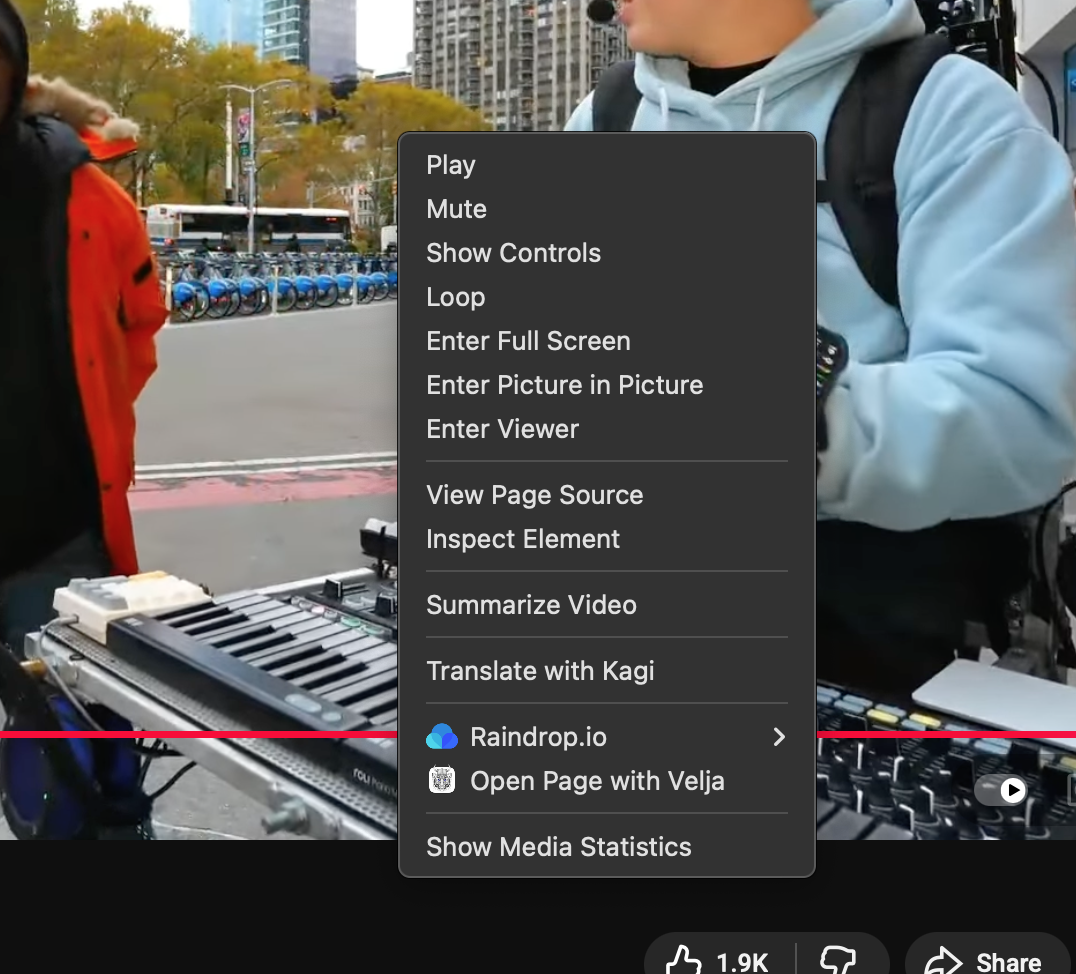Viewport: 1076px width, 974px height.
Task: Expand the Raindrop.io submenu chevron
Action: (779, 737)
